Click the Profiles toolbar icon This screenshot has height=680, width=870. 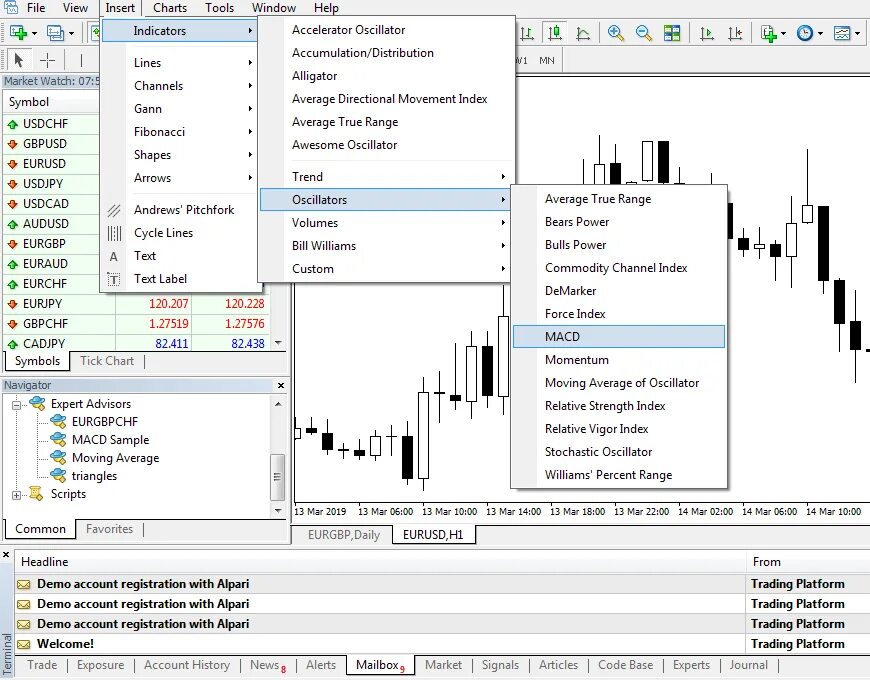pyautogui.click(x=55, y=33)
